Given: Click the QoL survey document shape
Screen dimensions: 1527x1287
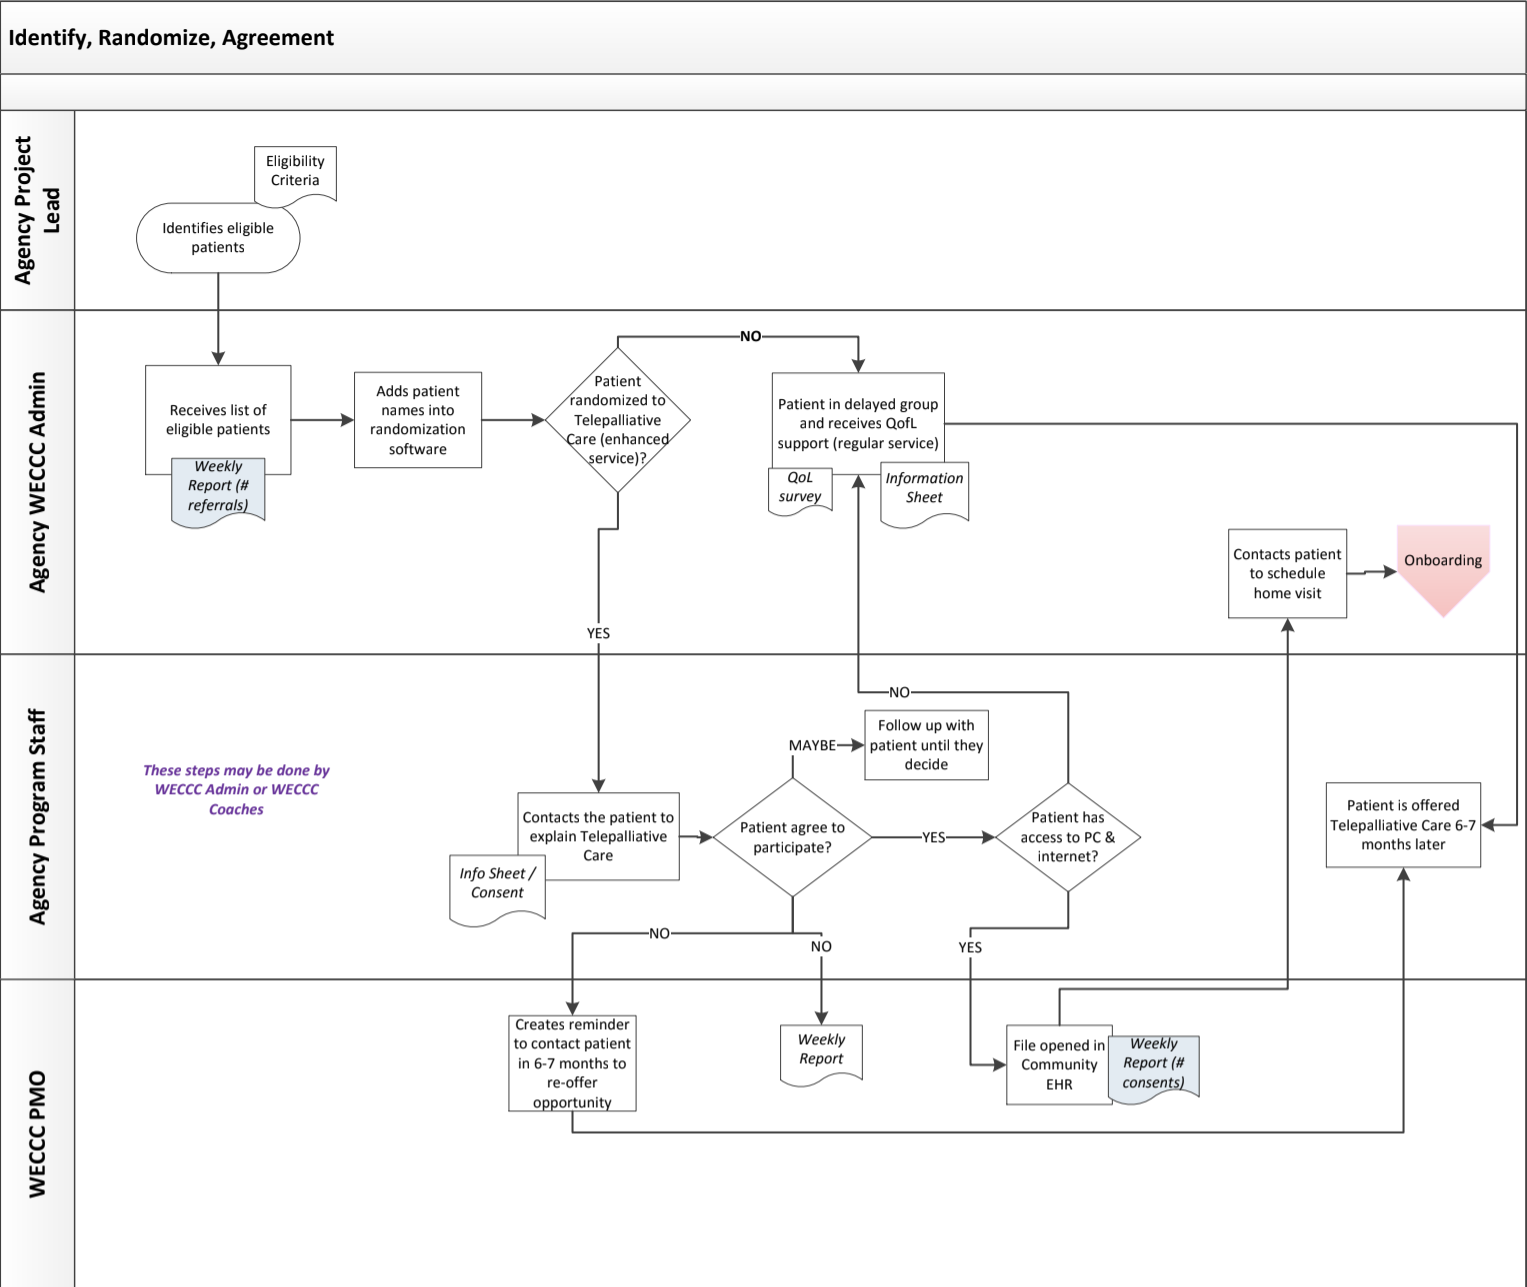Looking at the screenshot, I should (x=800, y=488).
